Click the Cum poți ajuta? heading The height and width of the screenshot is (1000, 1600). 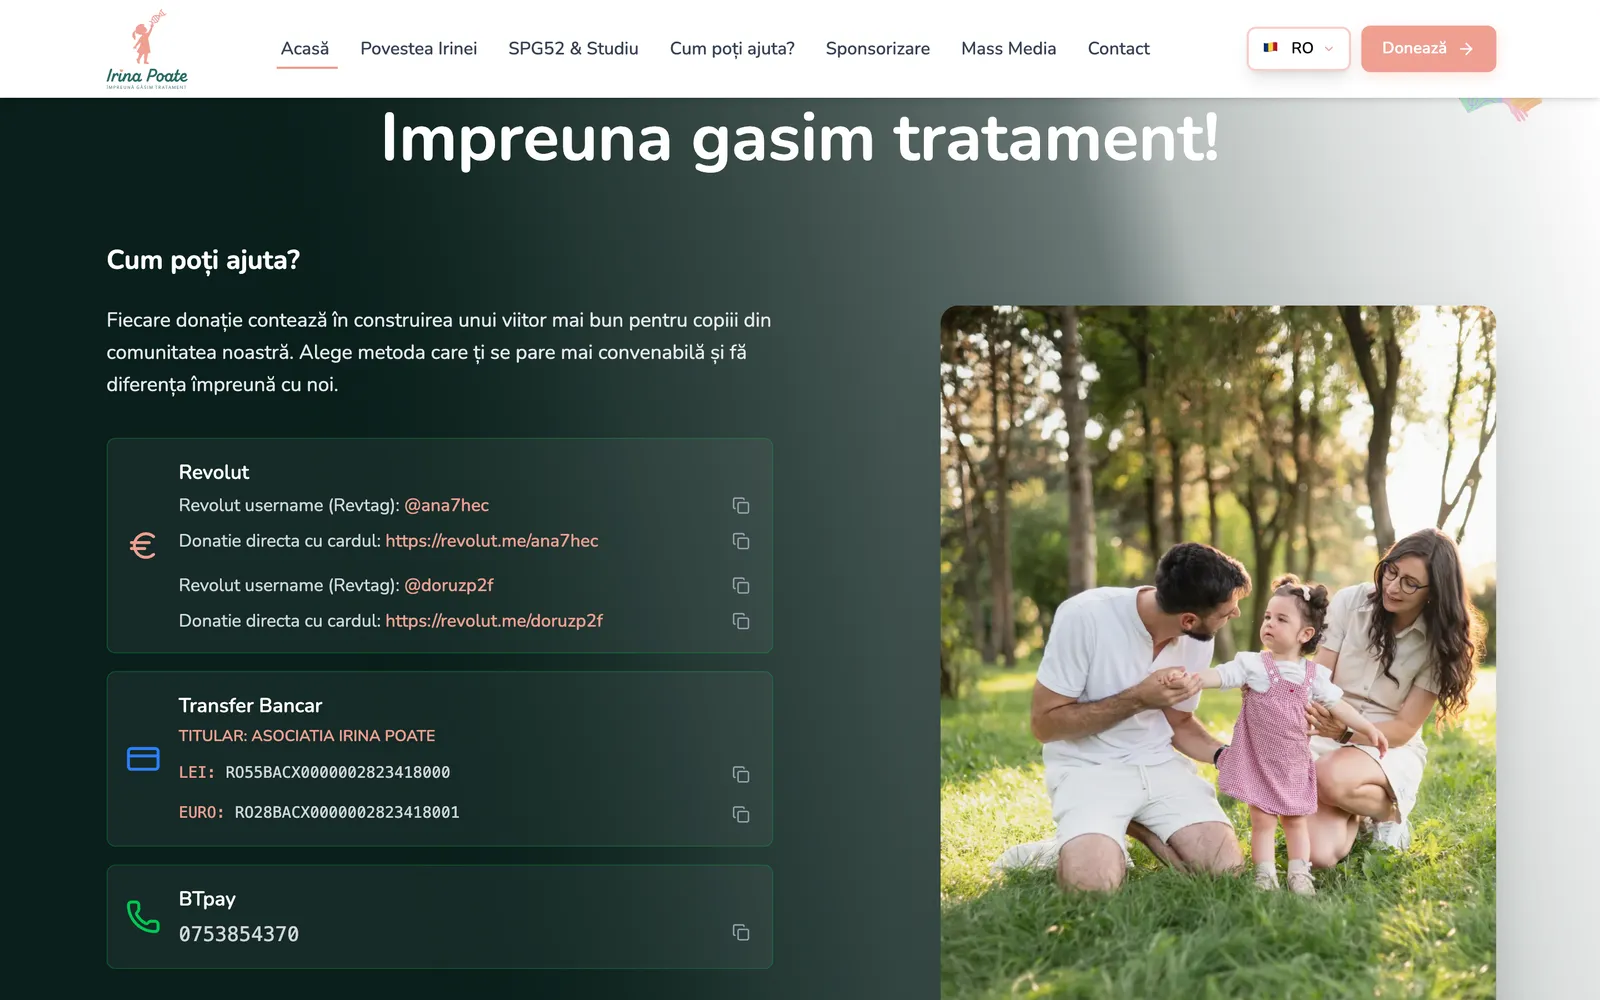coord(203,260)
